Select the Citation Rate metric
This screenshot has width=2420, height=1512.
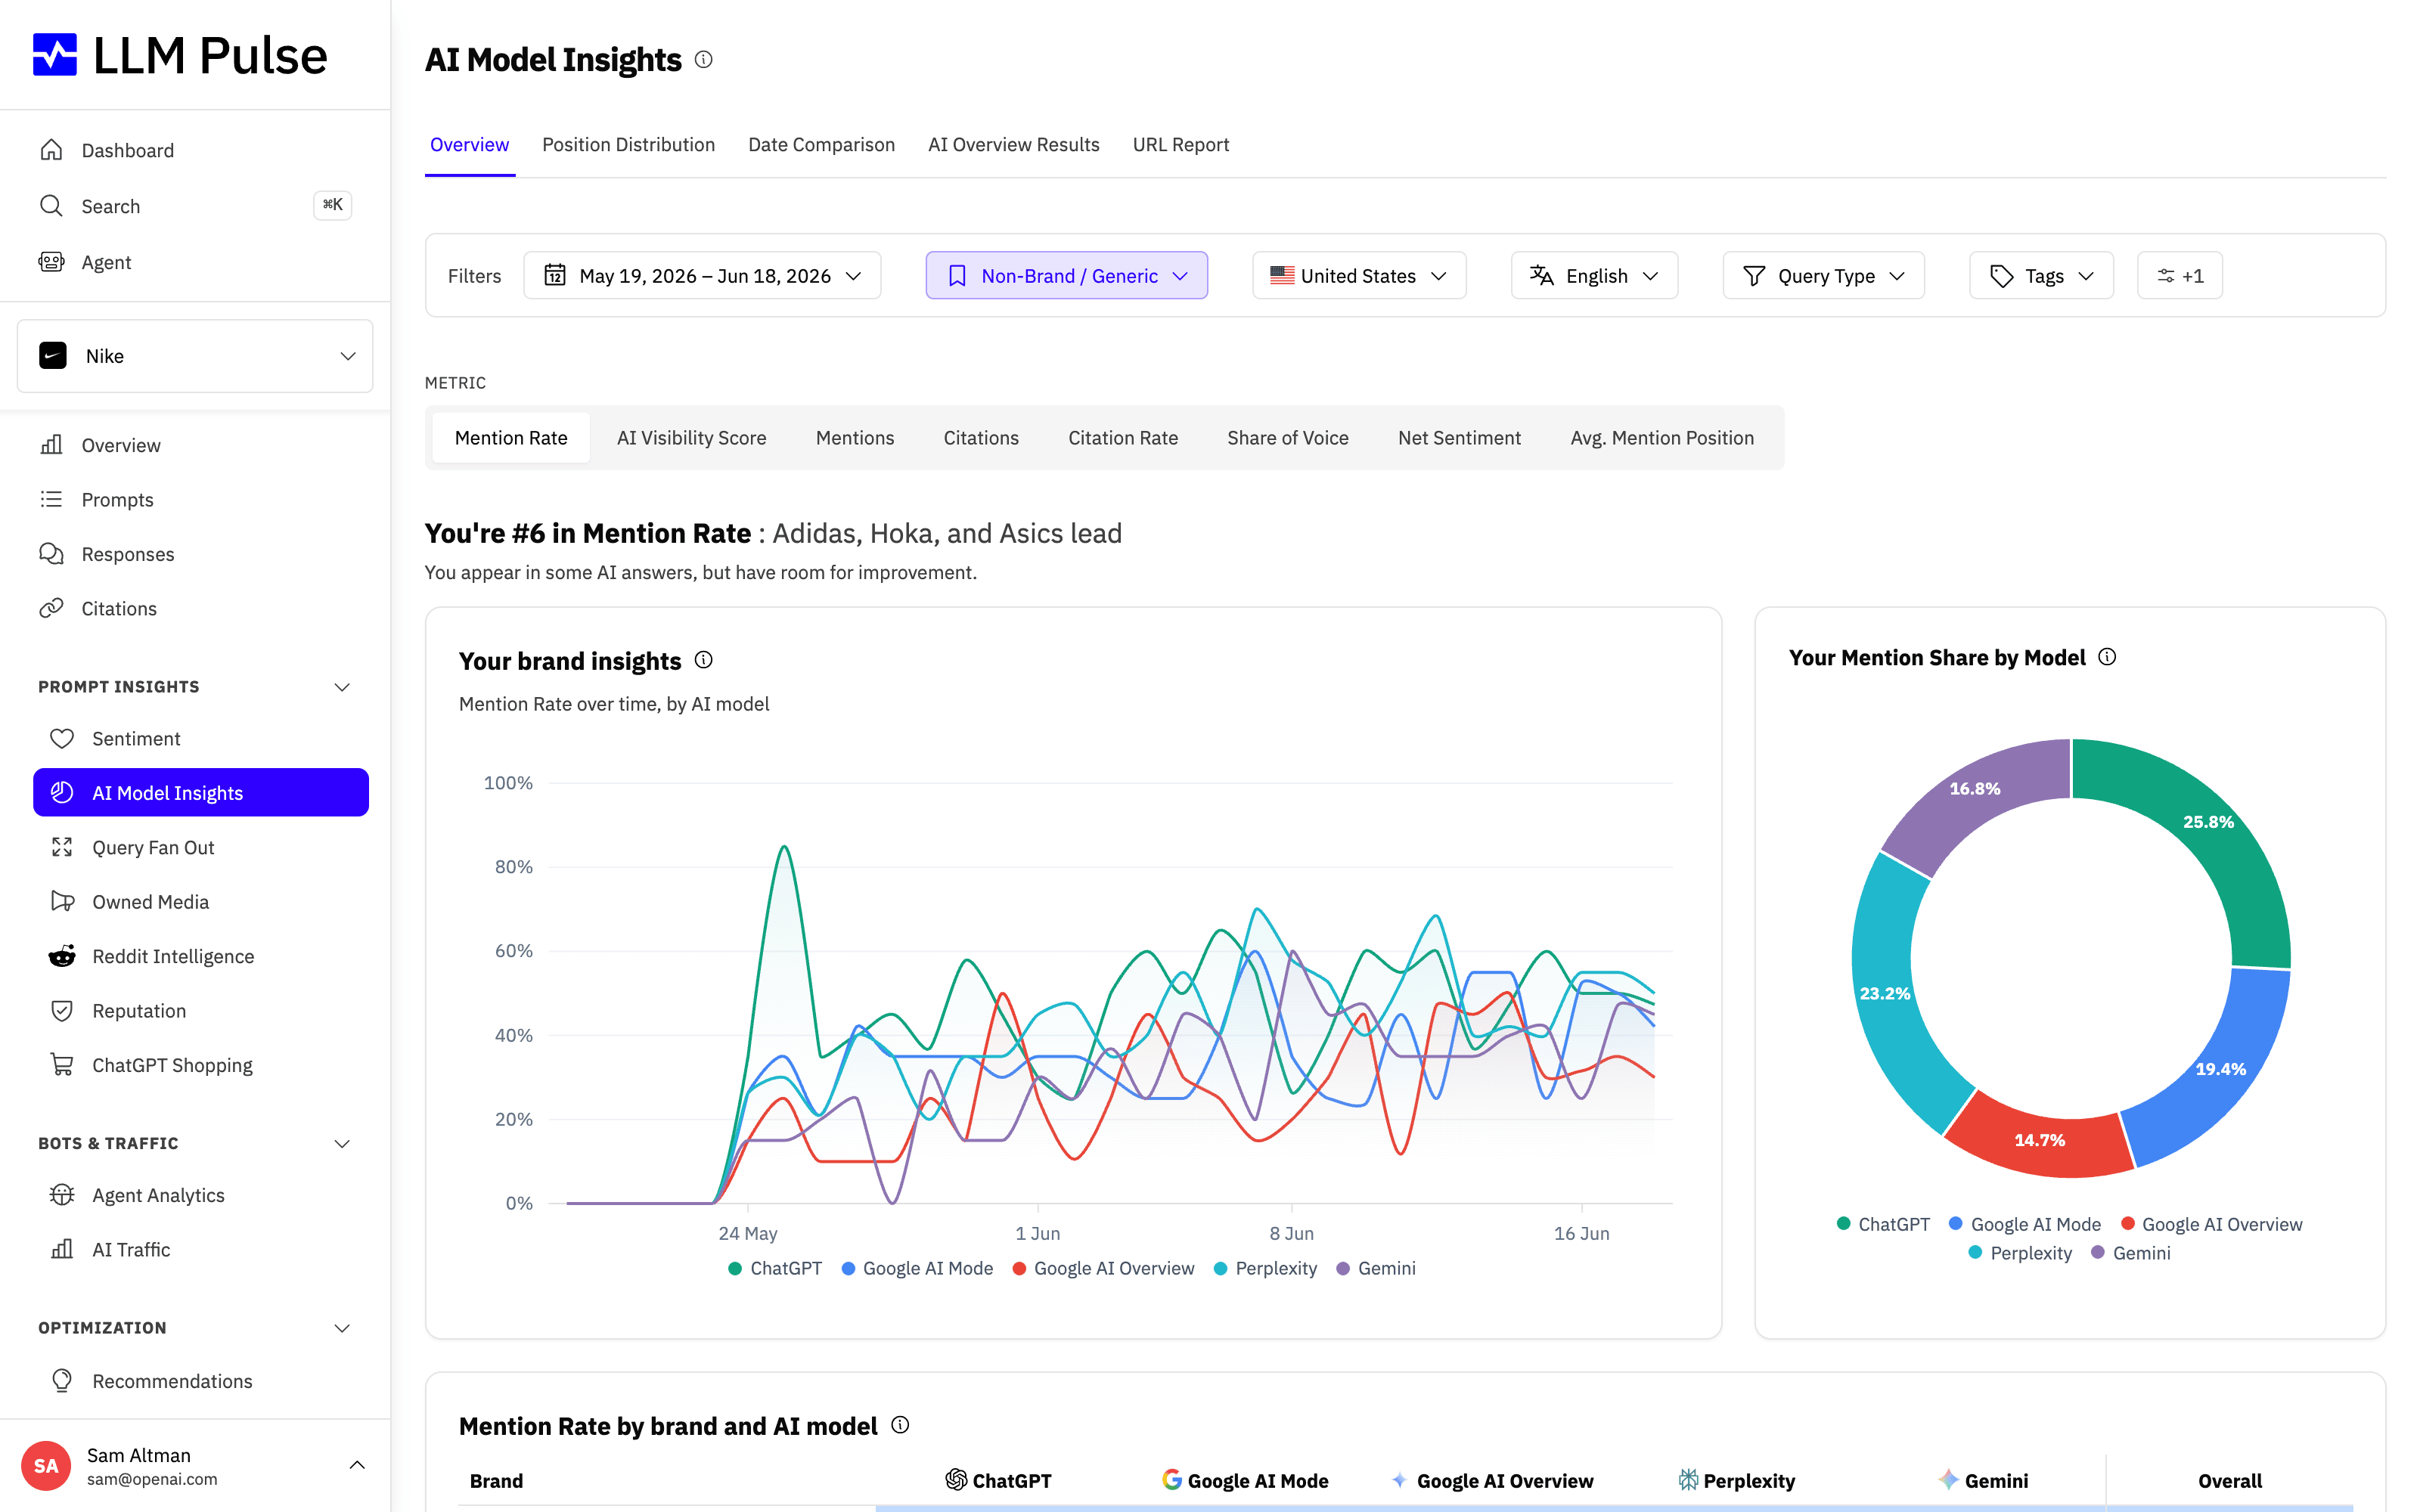coord(1122,437)
